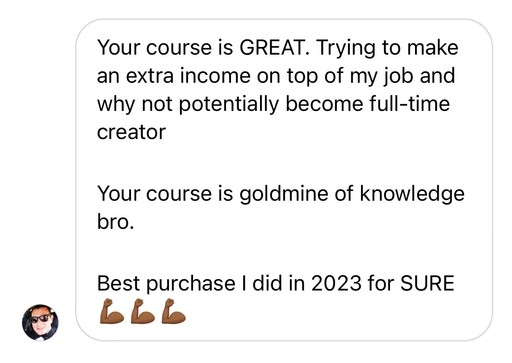Viewport: 512px width, 363px height.
Task: Click the first flexed bicep emoji
Action: (112, 311)
